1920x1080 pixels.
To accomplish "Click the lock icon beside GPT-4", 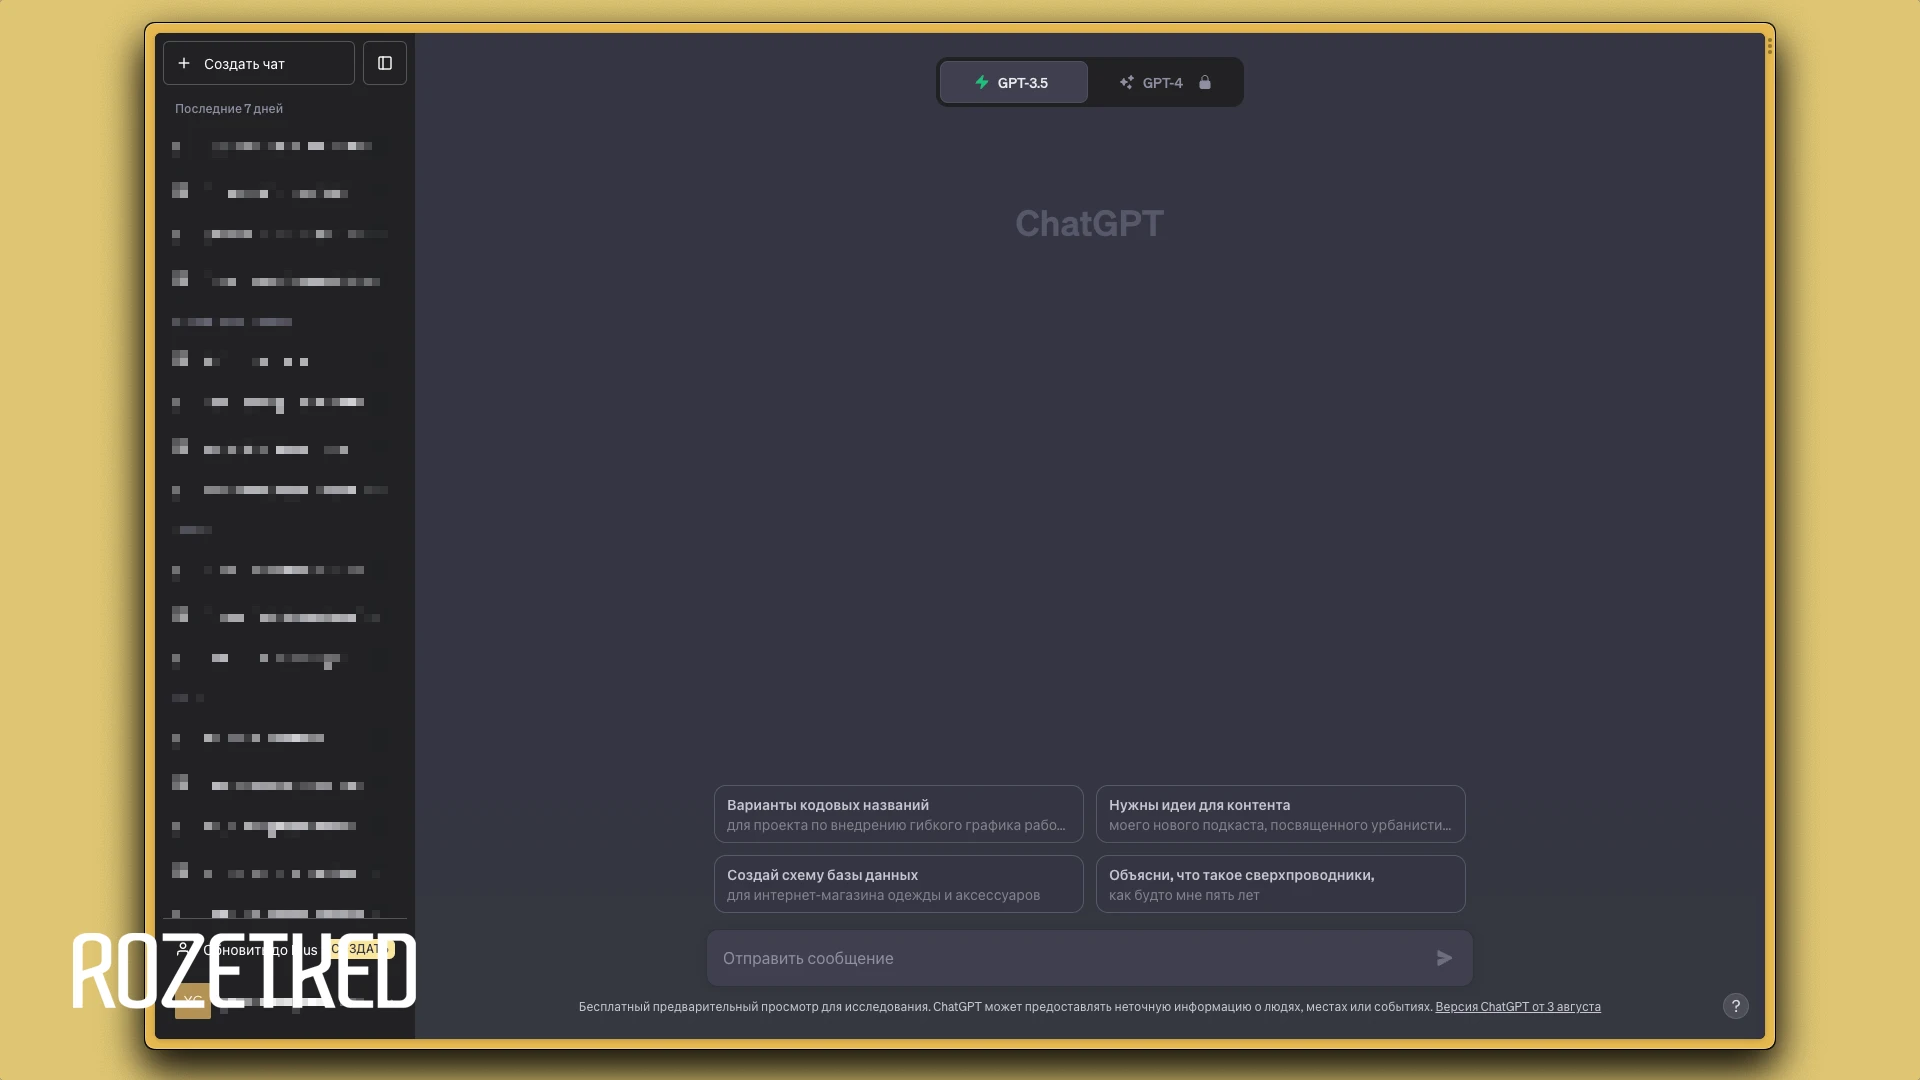I will pos(1205,82).
